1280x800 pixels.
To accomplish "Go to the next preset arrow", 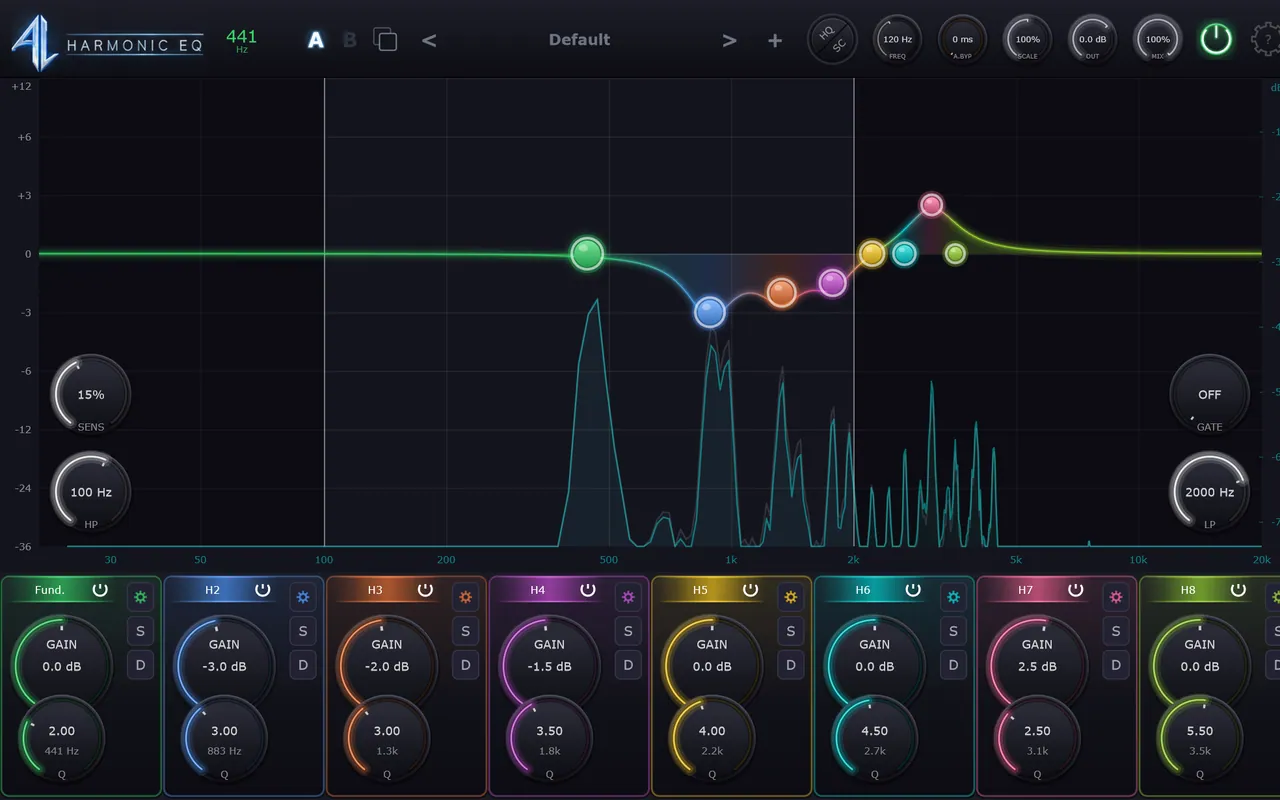I will [x=730, y=40].
